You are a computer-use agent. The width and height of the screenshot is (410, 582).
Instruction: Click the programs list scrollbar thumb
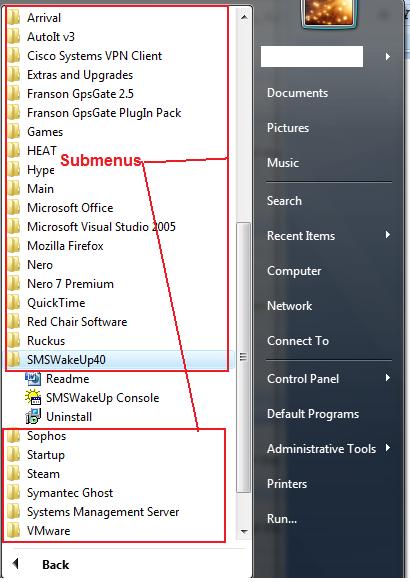pos(243,357)
